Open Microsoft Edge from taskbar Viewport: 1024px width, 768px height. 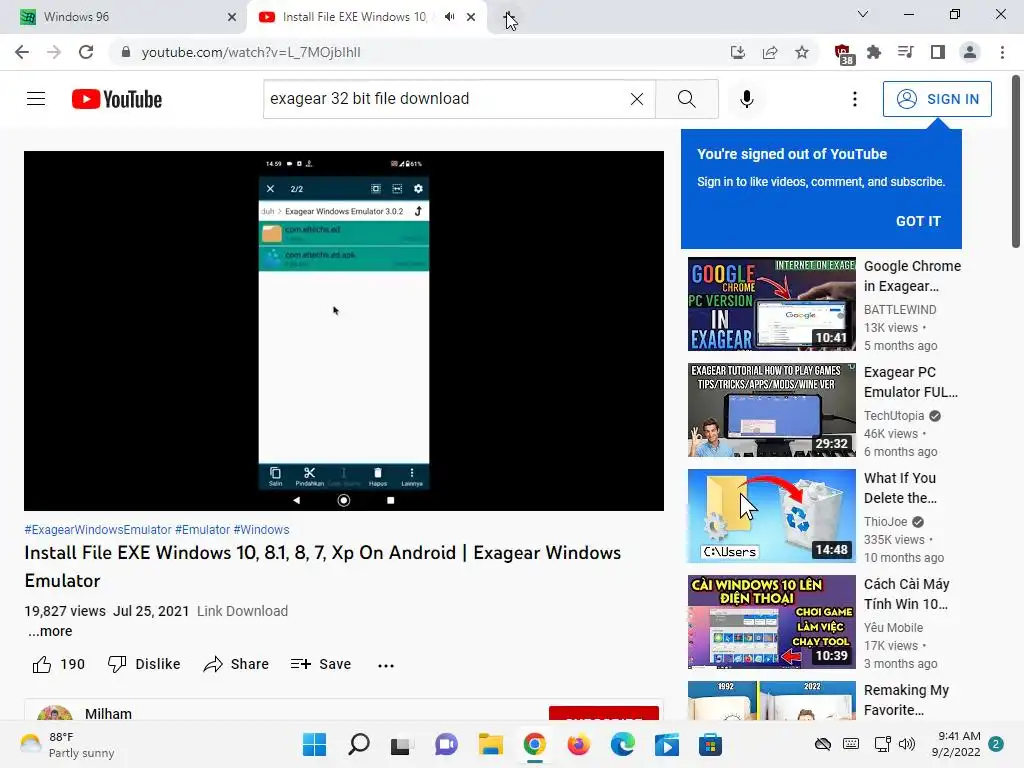[x=622, y=744]
